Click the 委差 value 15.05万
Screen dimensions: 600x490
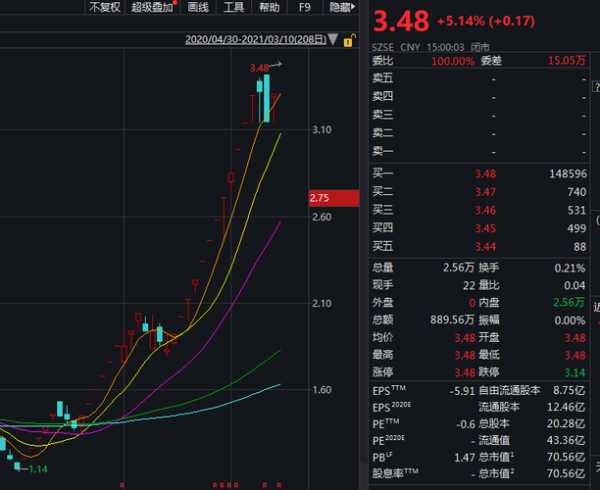tap(566, 61)
